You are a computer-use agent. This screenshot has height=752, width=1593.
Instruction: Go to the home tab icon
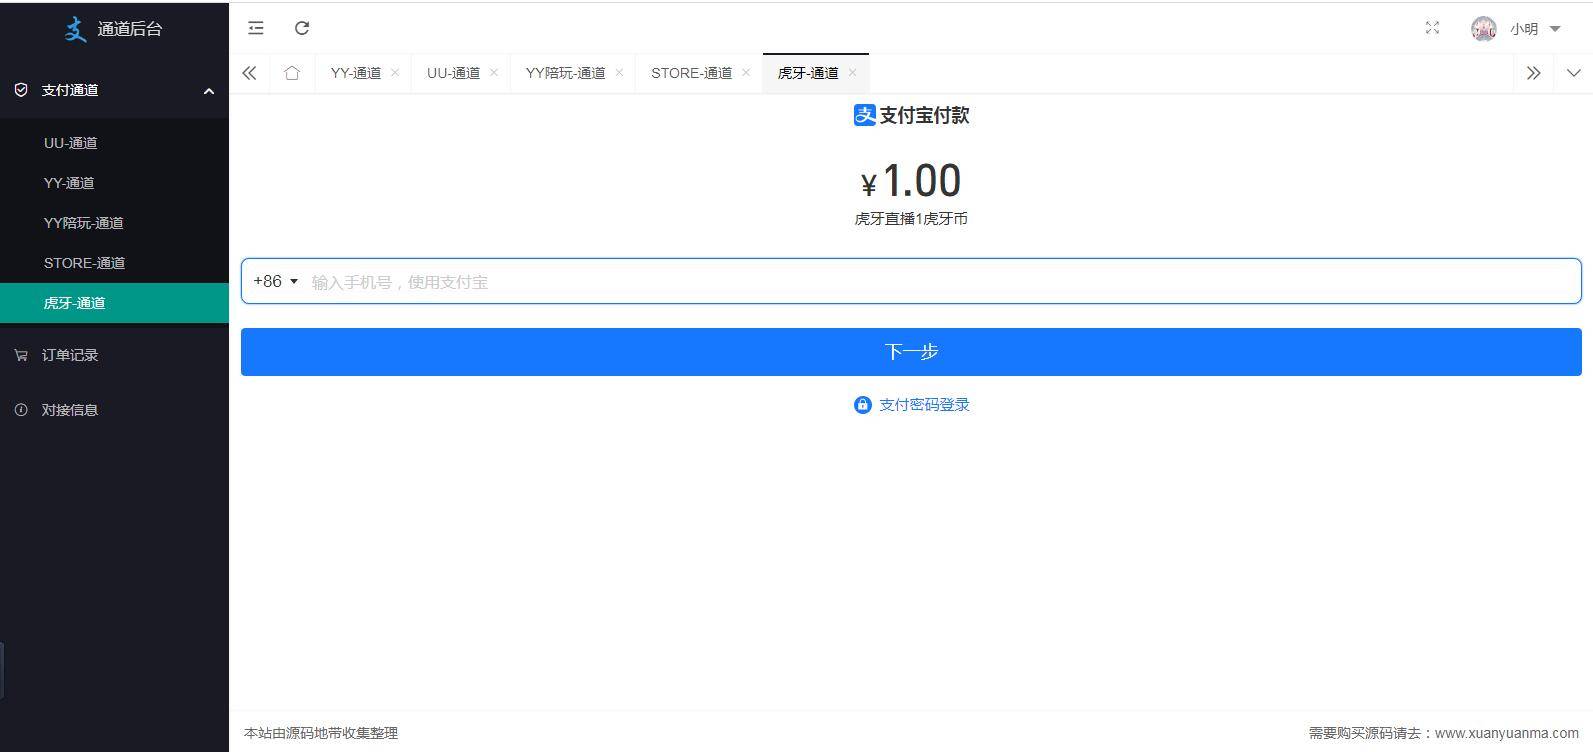(292, 73)
